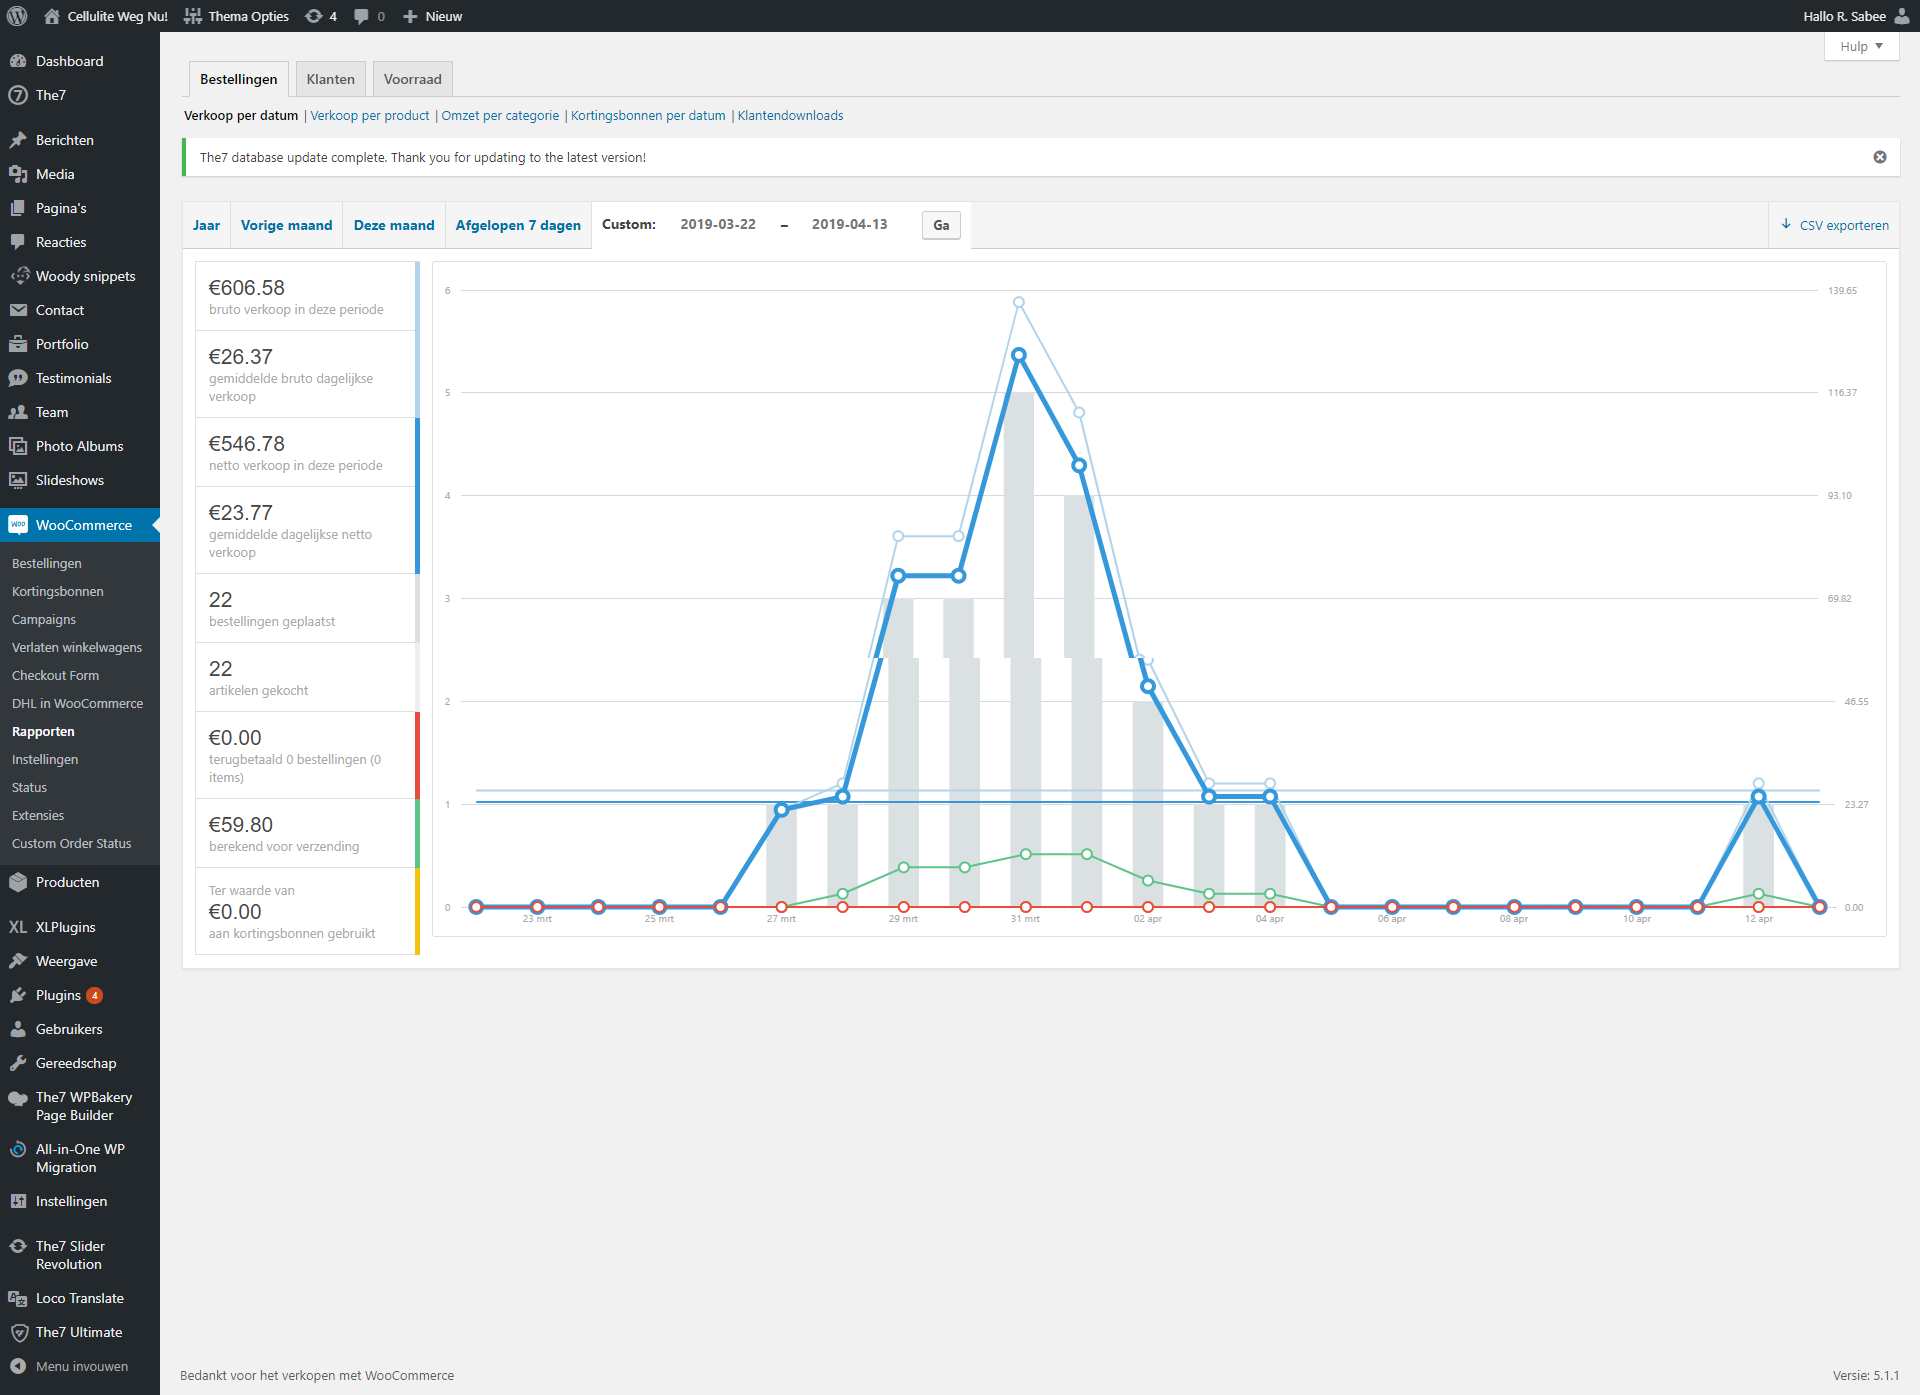Open the Media library menu icon
Image resolution: width=1920 pixels, height=1395 pixels.
[18, 174]
